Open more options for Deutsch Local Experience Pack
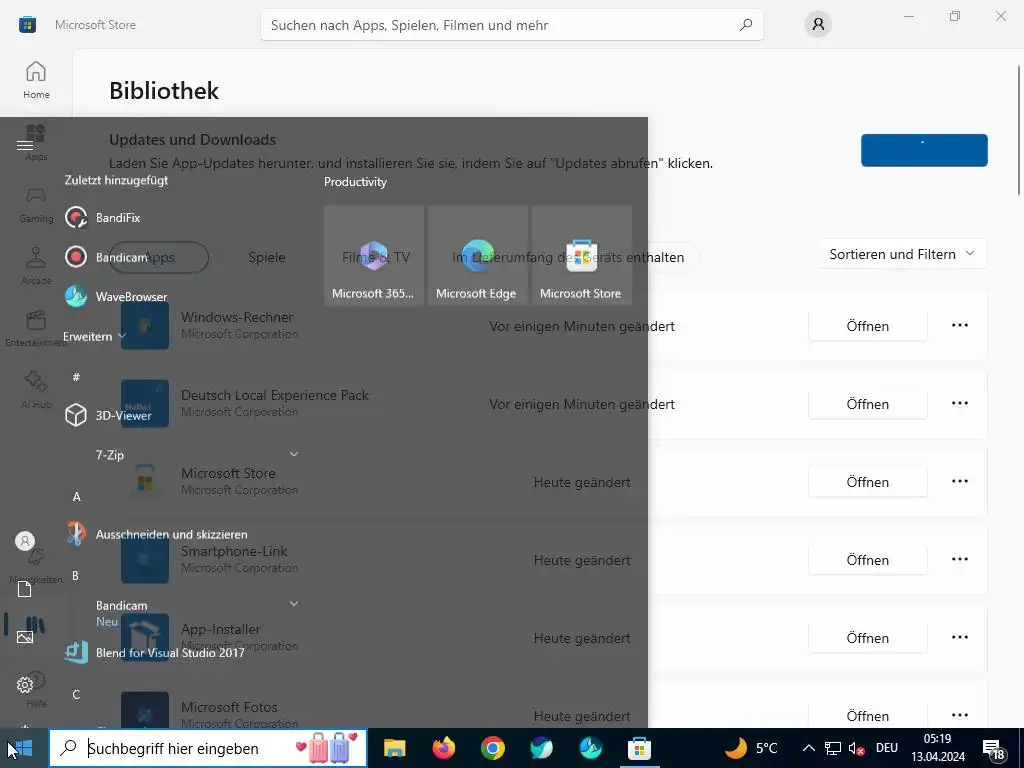 (x=959, y=404)
